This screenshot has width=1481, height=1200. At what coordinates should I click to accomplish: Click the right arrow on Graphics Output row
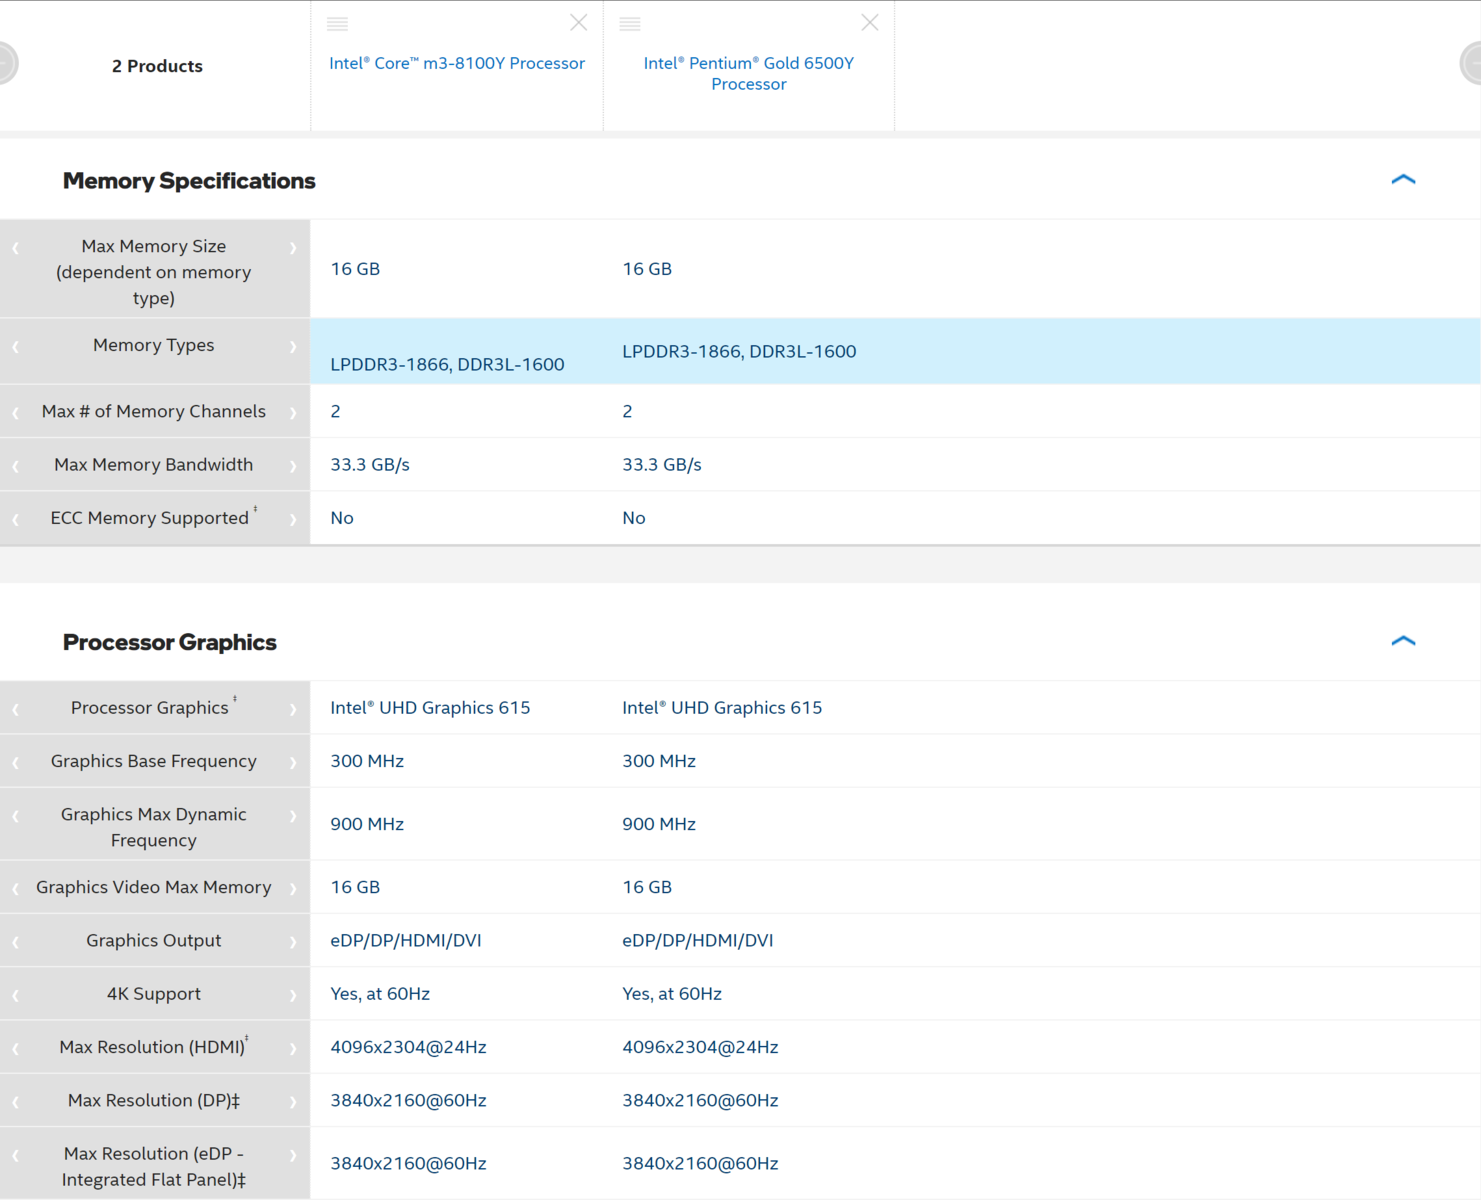point(293,942)
